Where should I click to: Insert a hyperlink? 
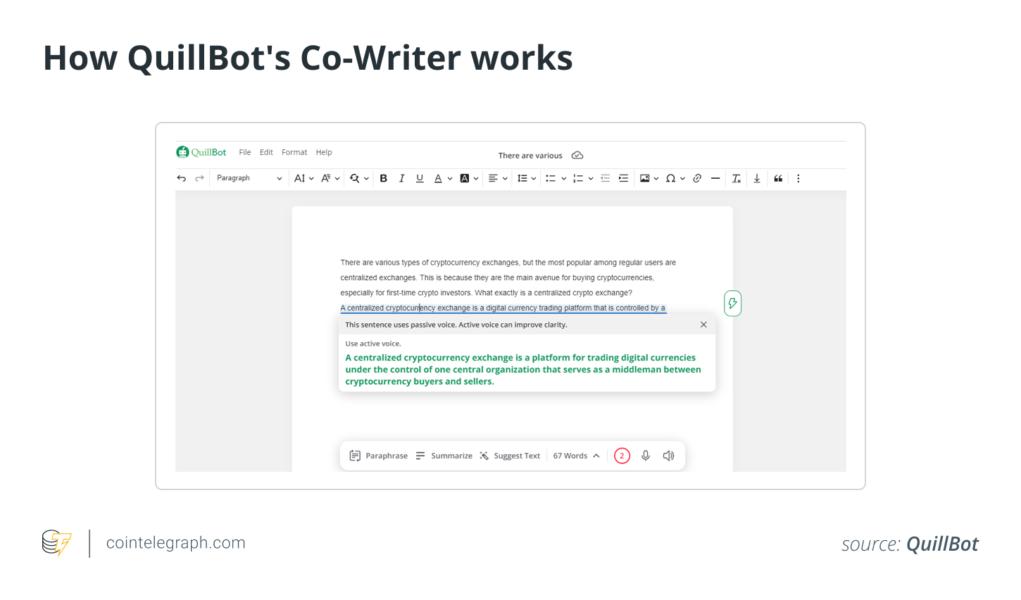697,179
